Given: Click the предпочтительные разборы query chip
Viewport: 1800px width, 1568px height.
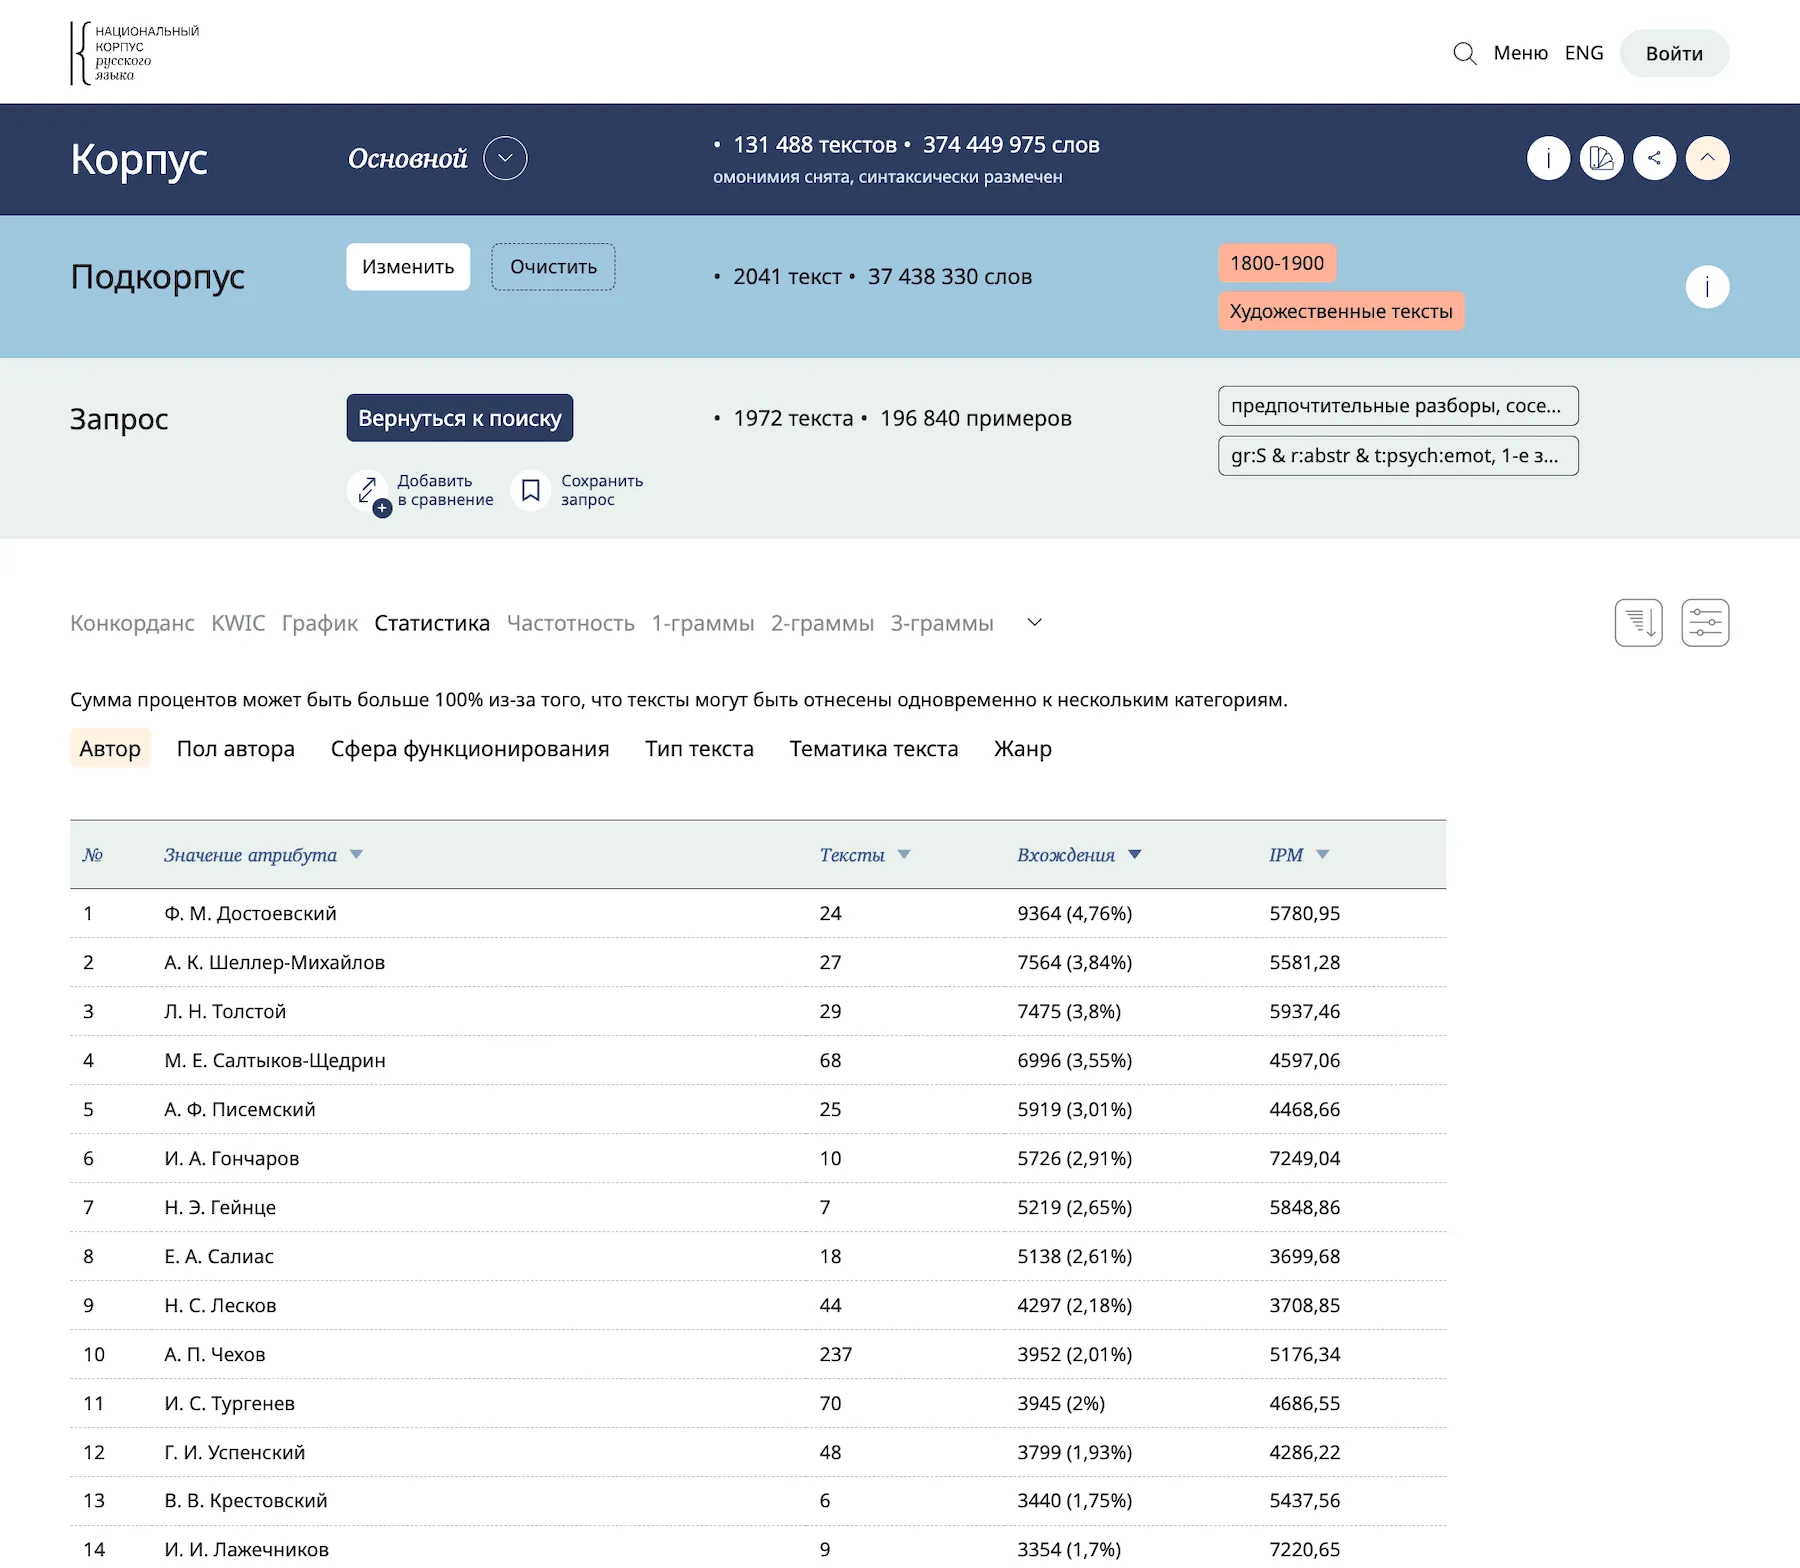Looking at the screenshot, I should click(1398, 406).
